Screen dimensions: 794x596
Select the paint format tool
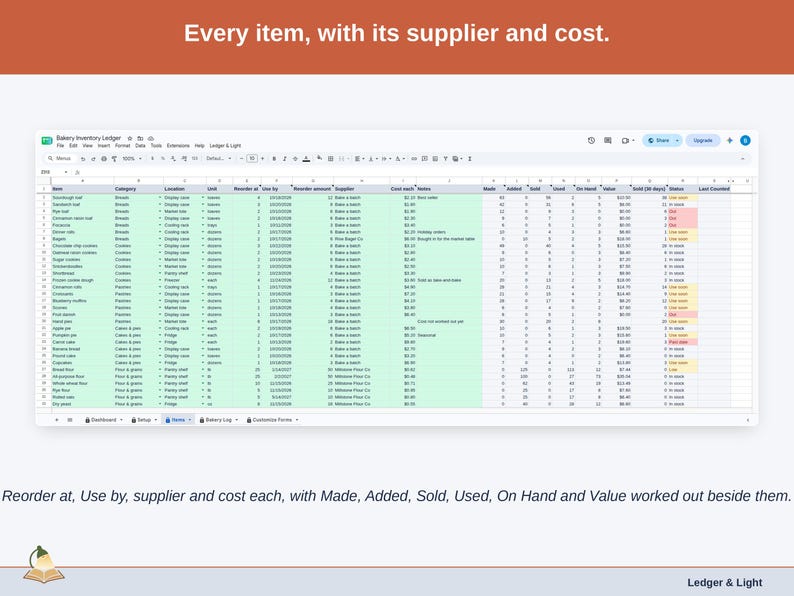pyautogui.click(x=114, y=158)
